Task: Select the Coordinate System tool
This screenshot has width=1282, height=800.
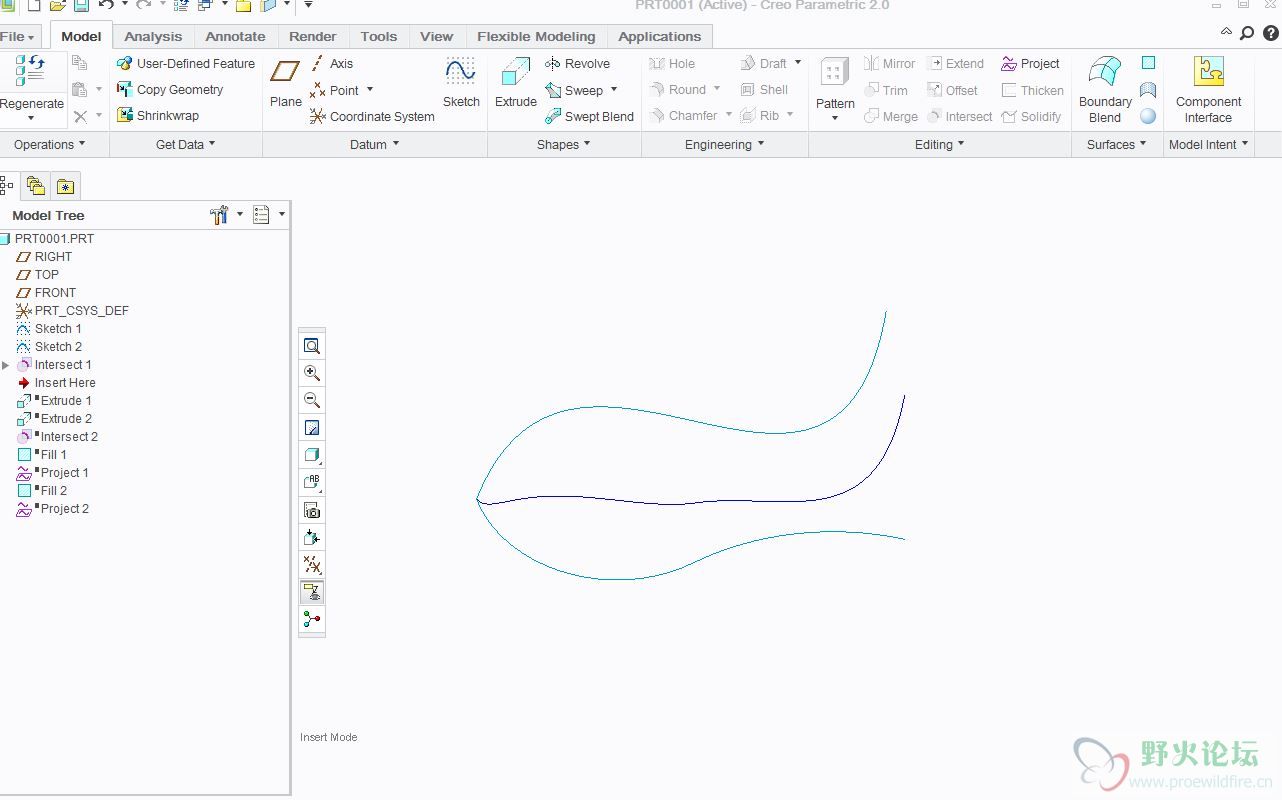Action: [372, 116]
